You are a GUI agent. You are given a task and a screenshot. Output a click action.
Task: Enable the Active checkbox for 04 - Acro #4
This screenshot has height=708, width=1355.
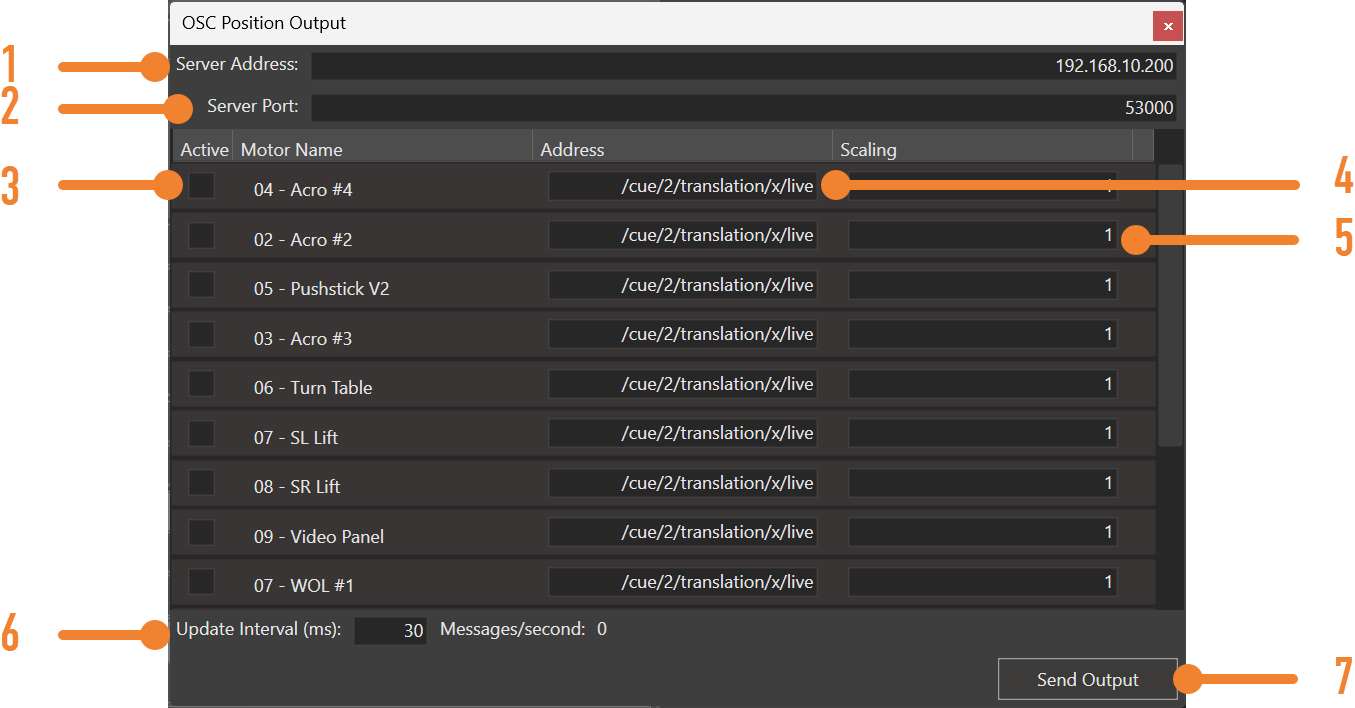click(202, 189)
